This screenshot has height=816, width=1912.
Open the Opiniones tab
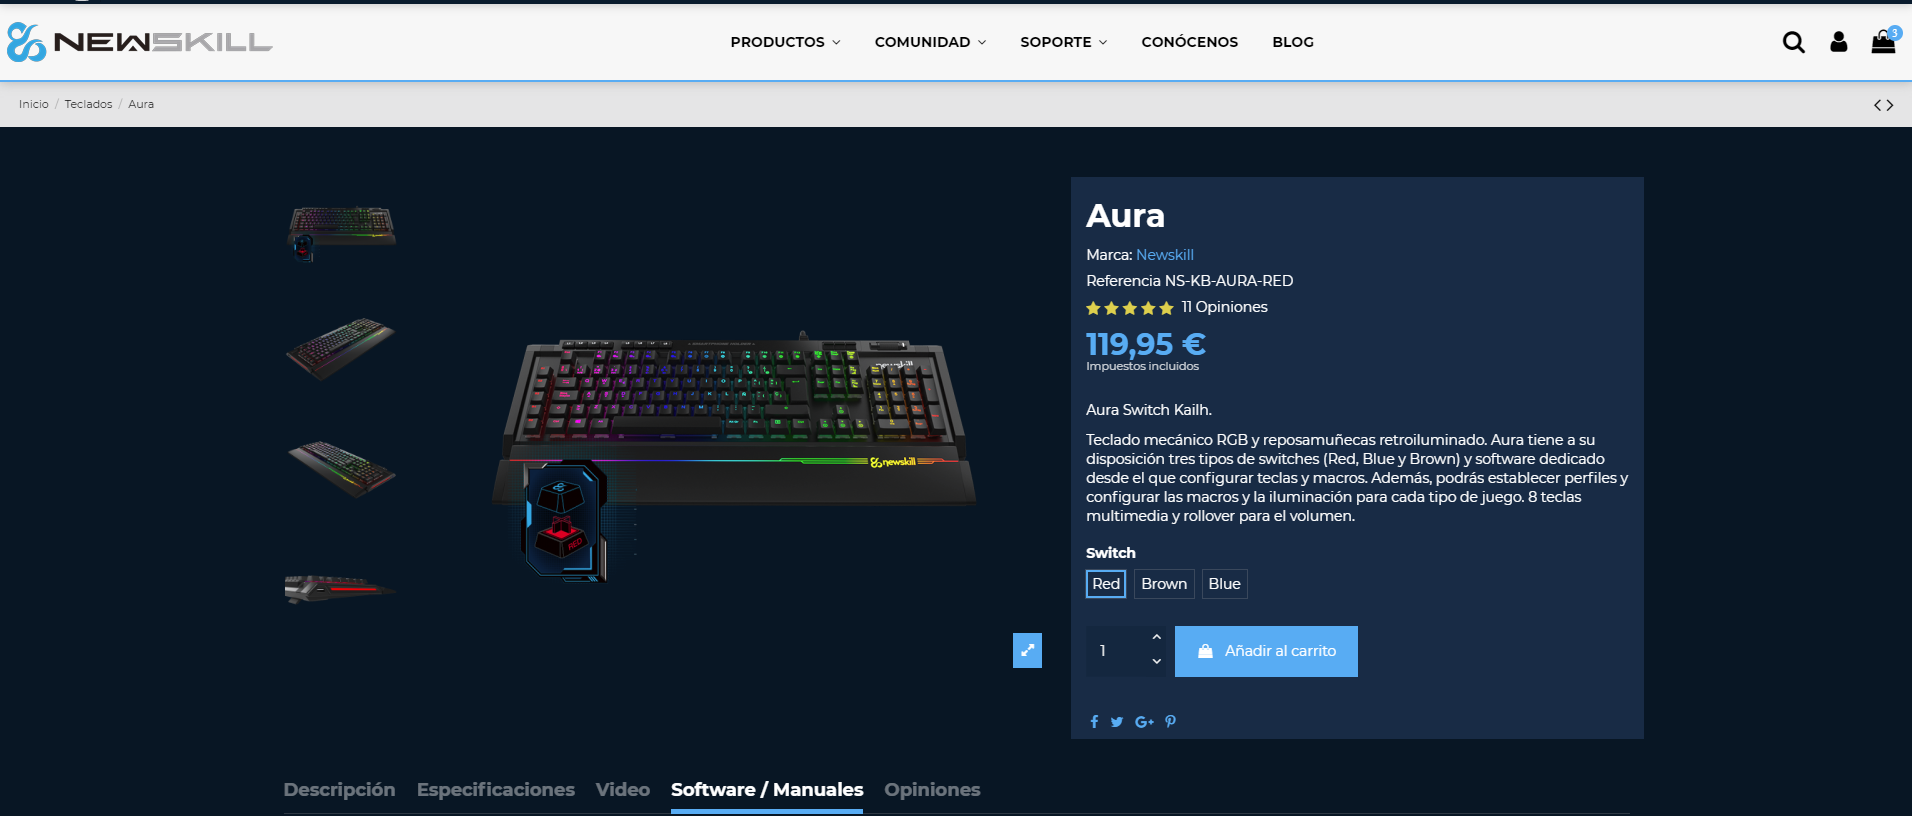(932, 790)
